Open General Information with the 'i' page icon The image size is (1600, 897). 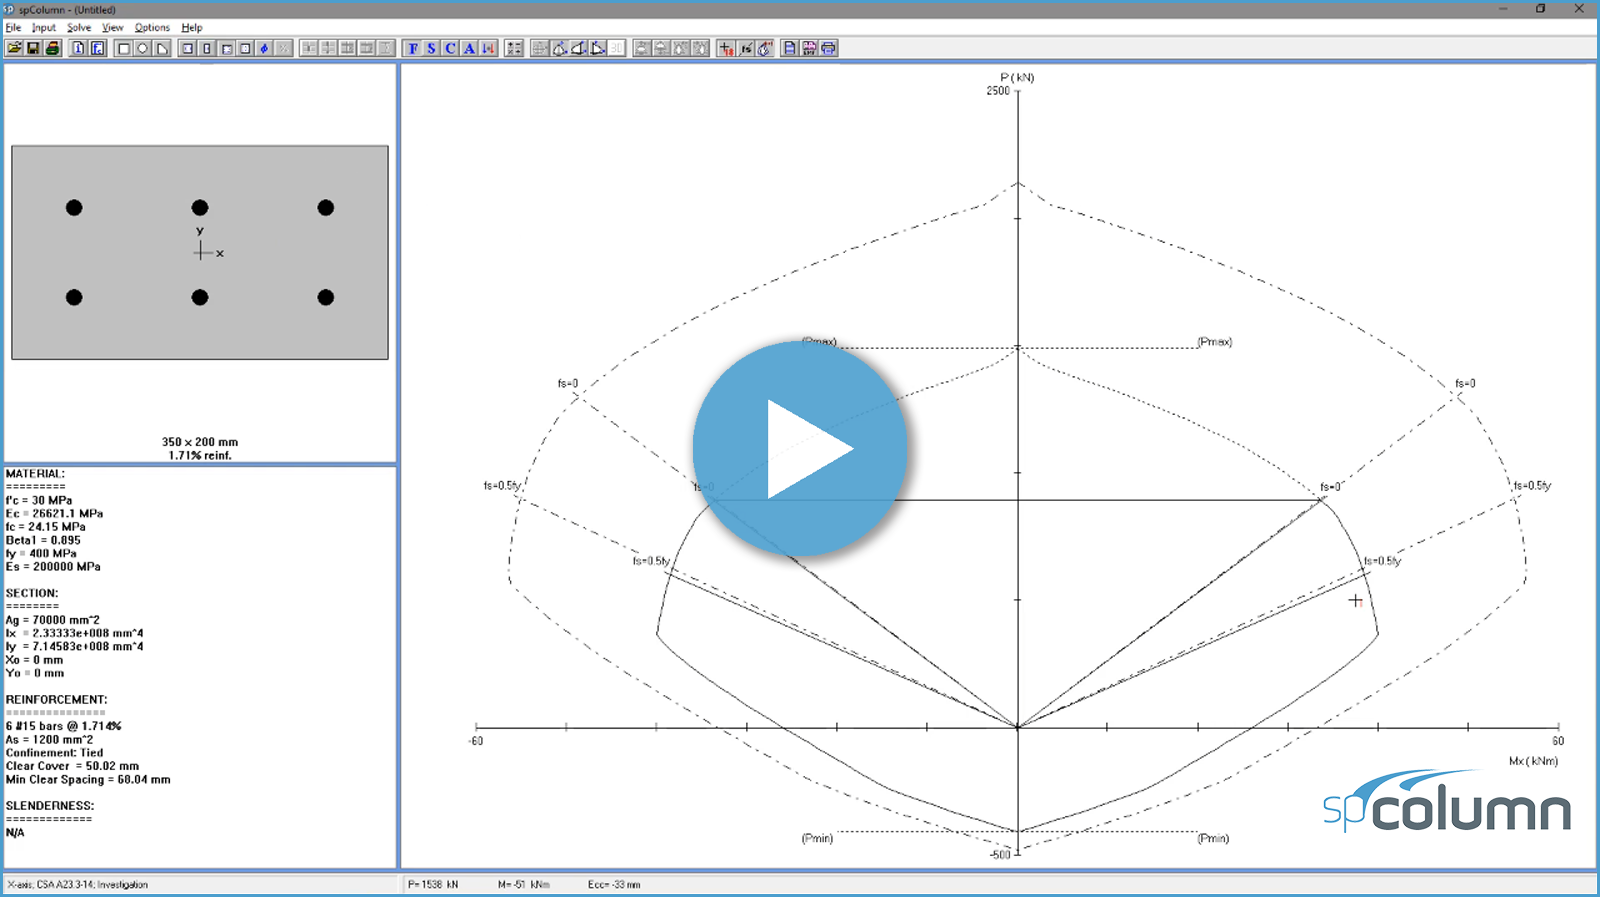78,48
